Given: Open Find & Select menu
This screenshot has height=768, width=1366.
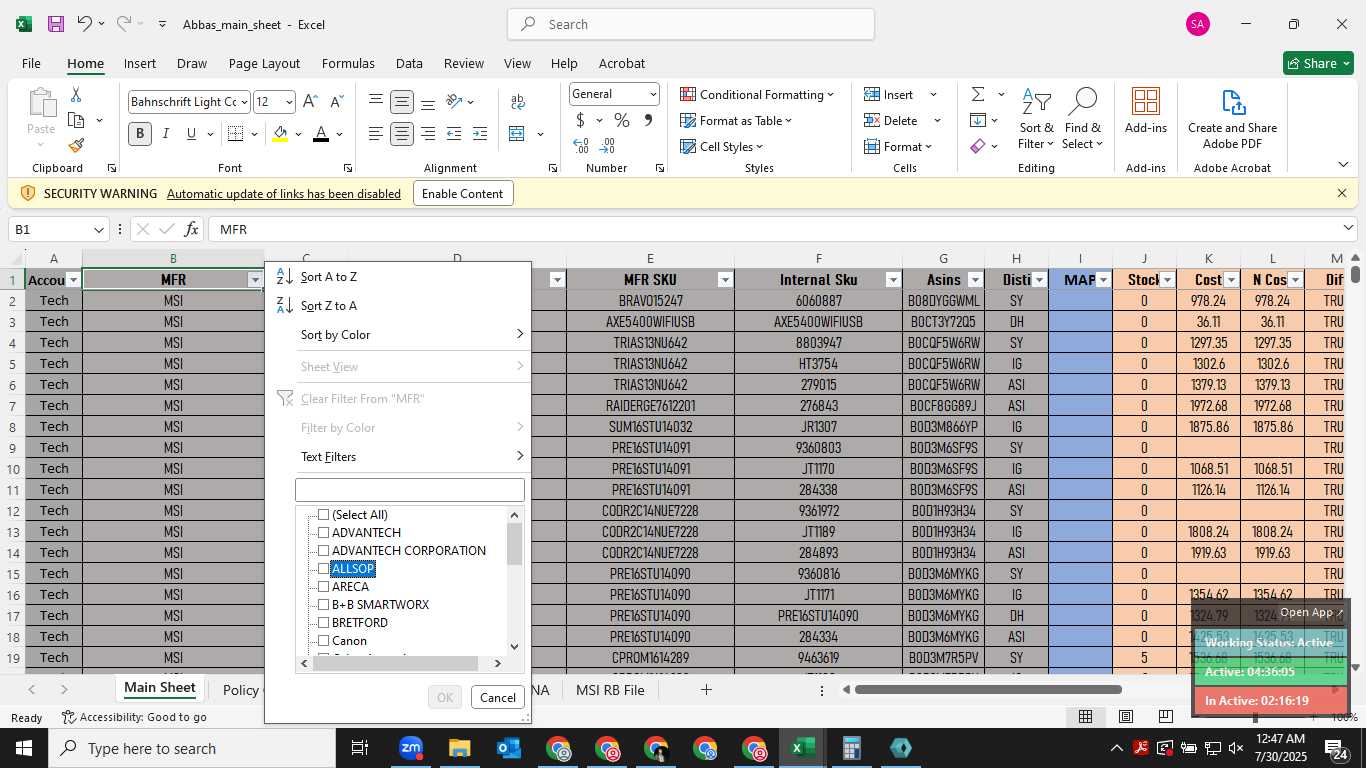Looking at the screenshot, I should click(1083, 120).
